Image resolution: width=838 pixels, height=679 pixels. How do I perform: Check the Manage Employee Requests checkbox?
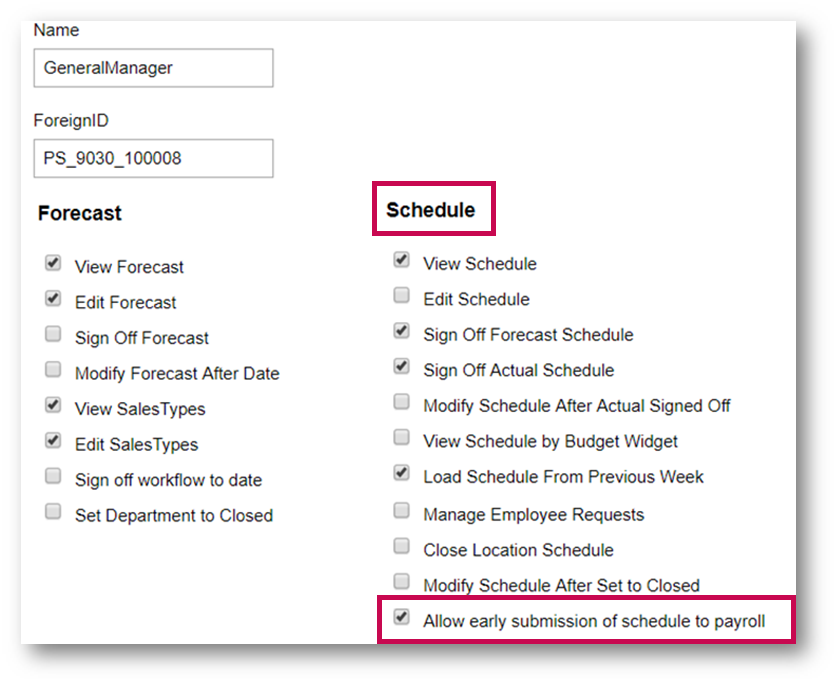click(401, 512)
